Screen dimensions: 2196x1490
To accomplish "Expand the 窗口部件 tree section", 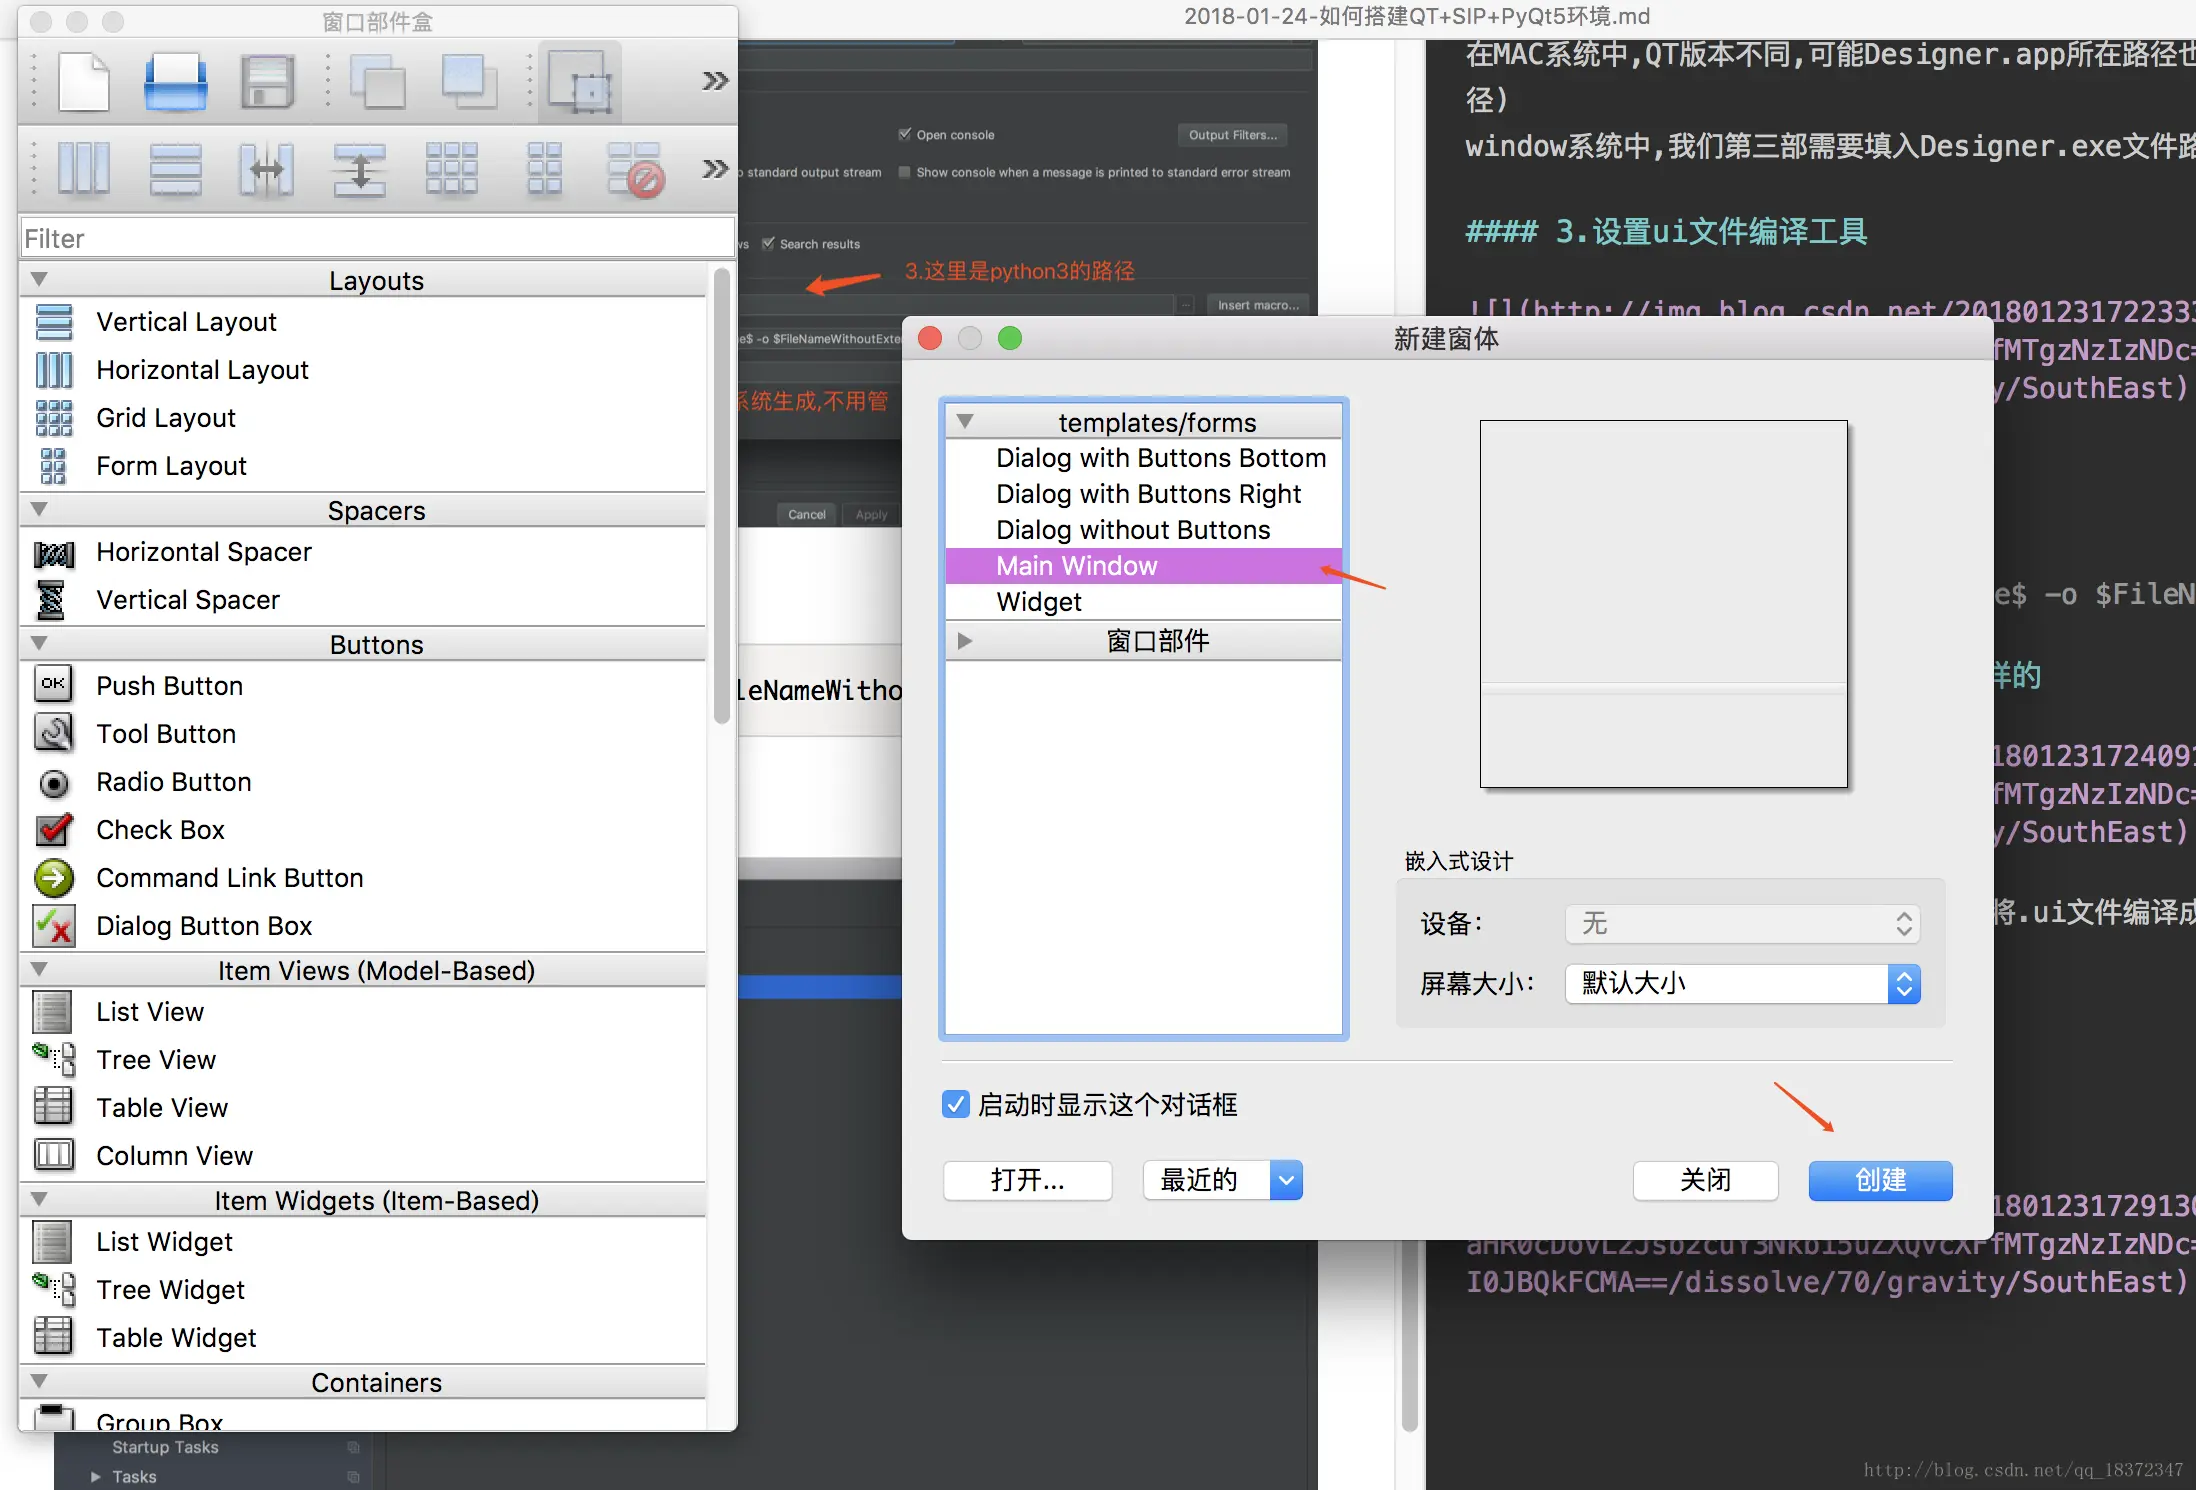I will (x=964, y=640).
